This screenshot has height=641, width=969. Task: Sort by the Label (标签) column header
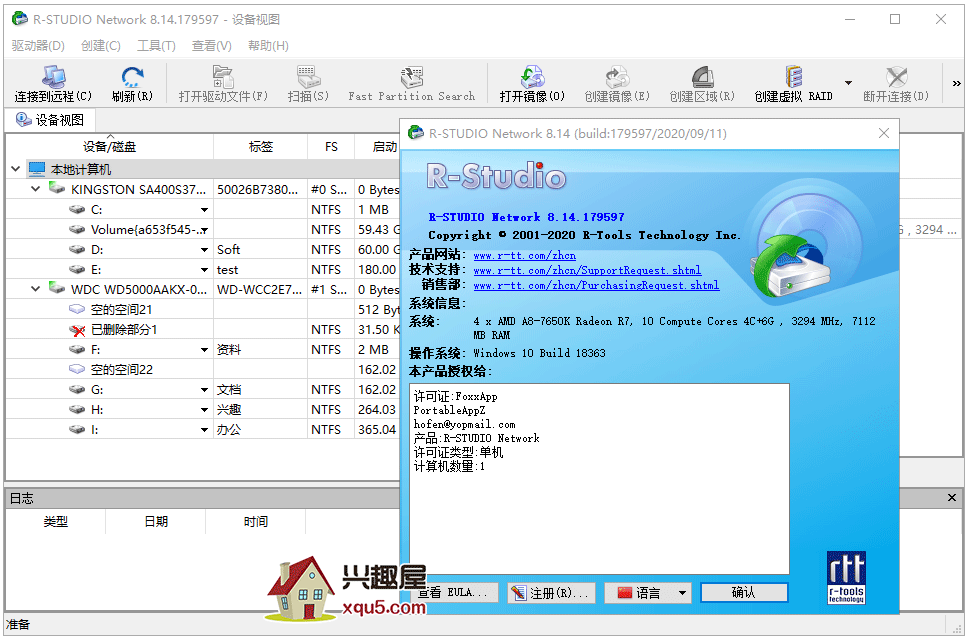pos(260,146)
